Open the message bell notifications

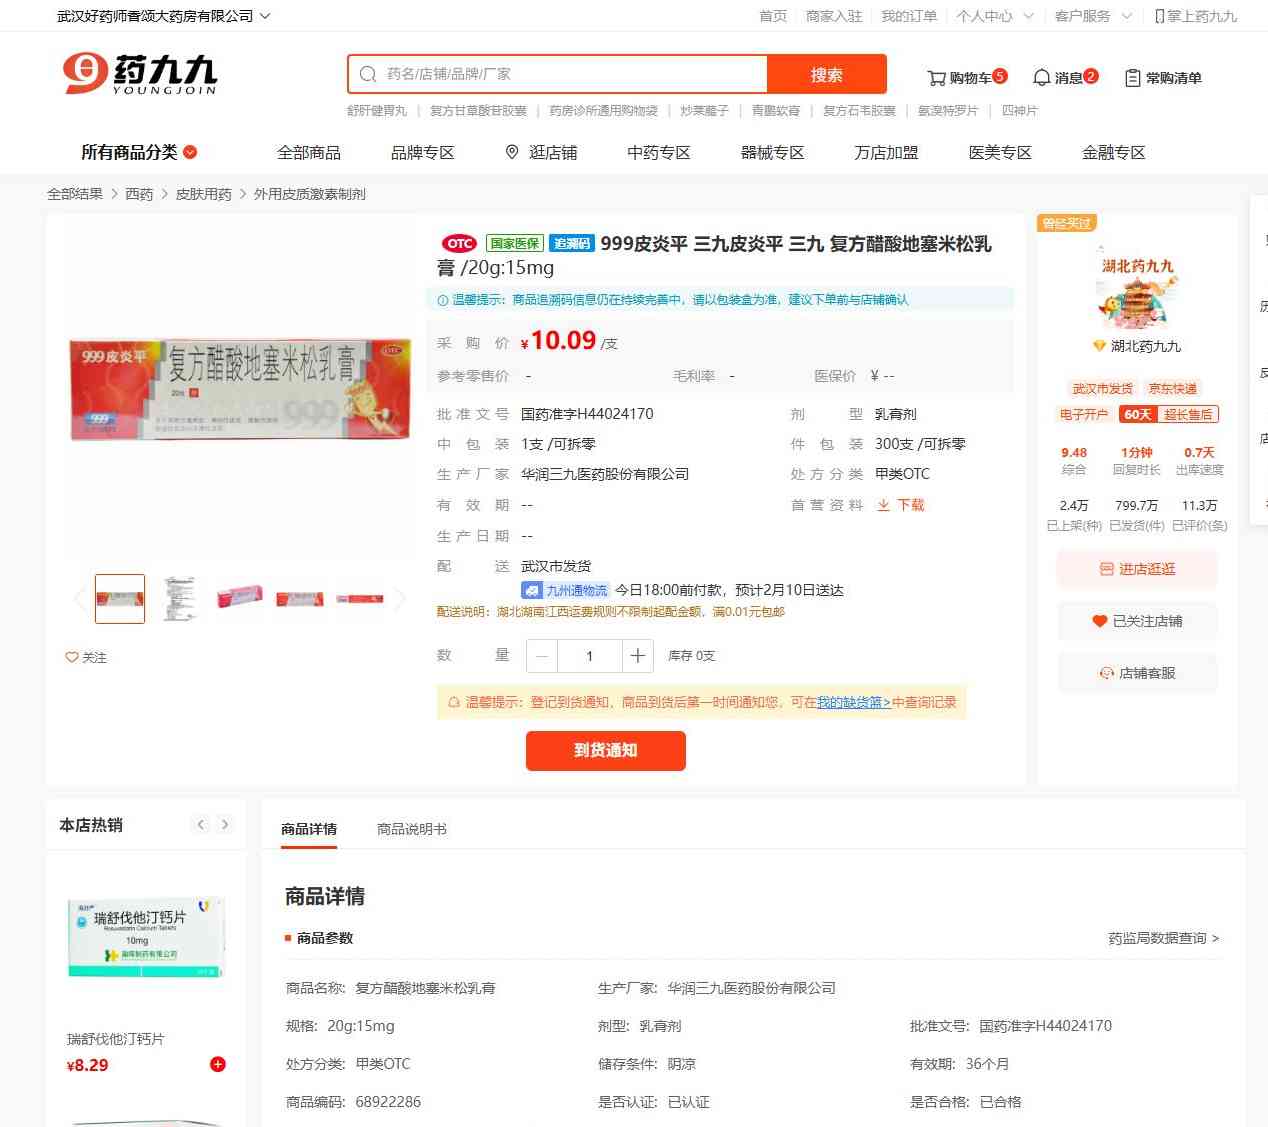coord(1041,78)
